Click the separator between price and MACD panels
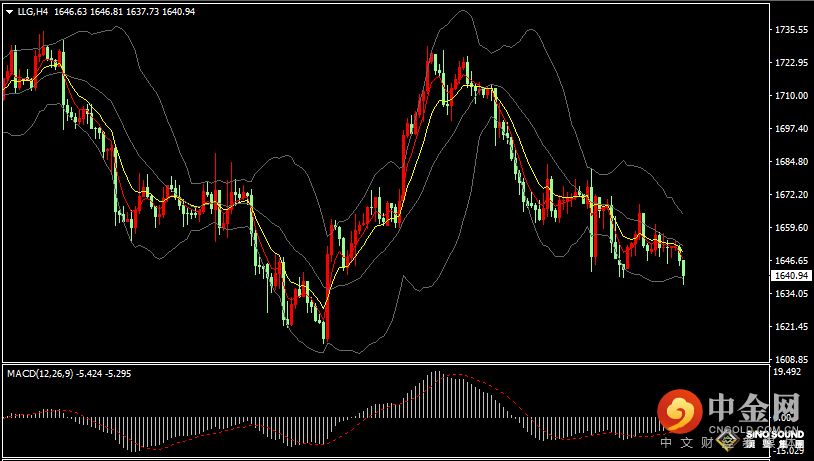The image size is (814, 461). (x=385, y=363)
